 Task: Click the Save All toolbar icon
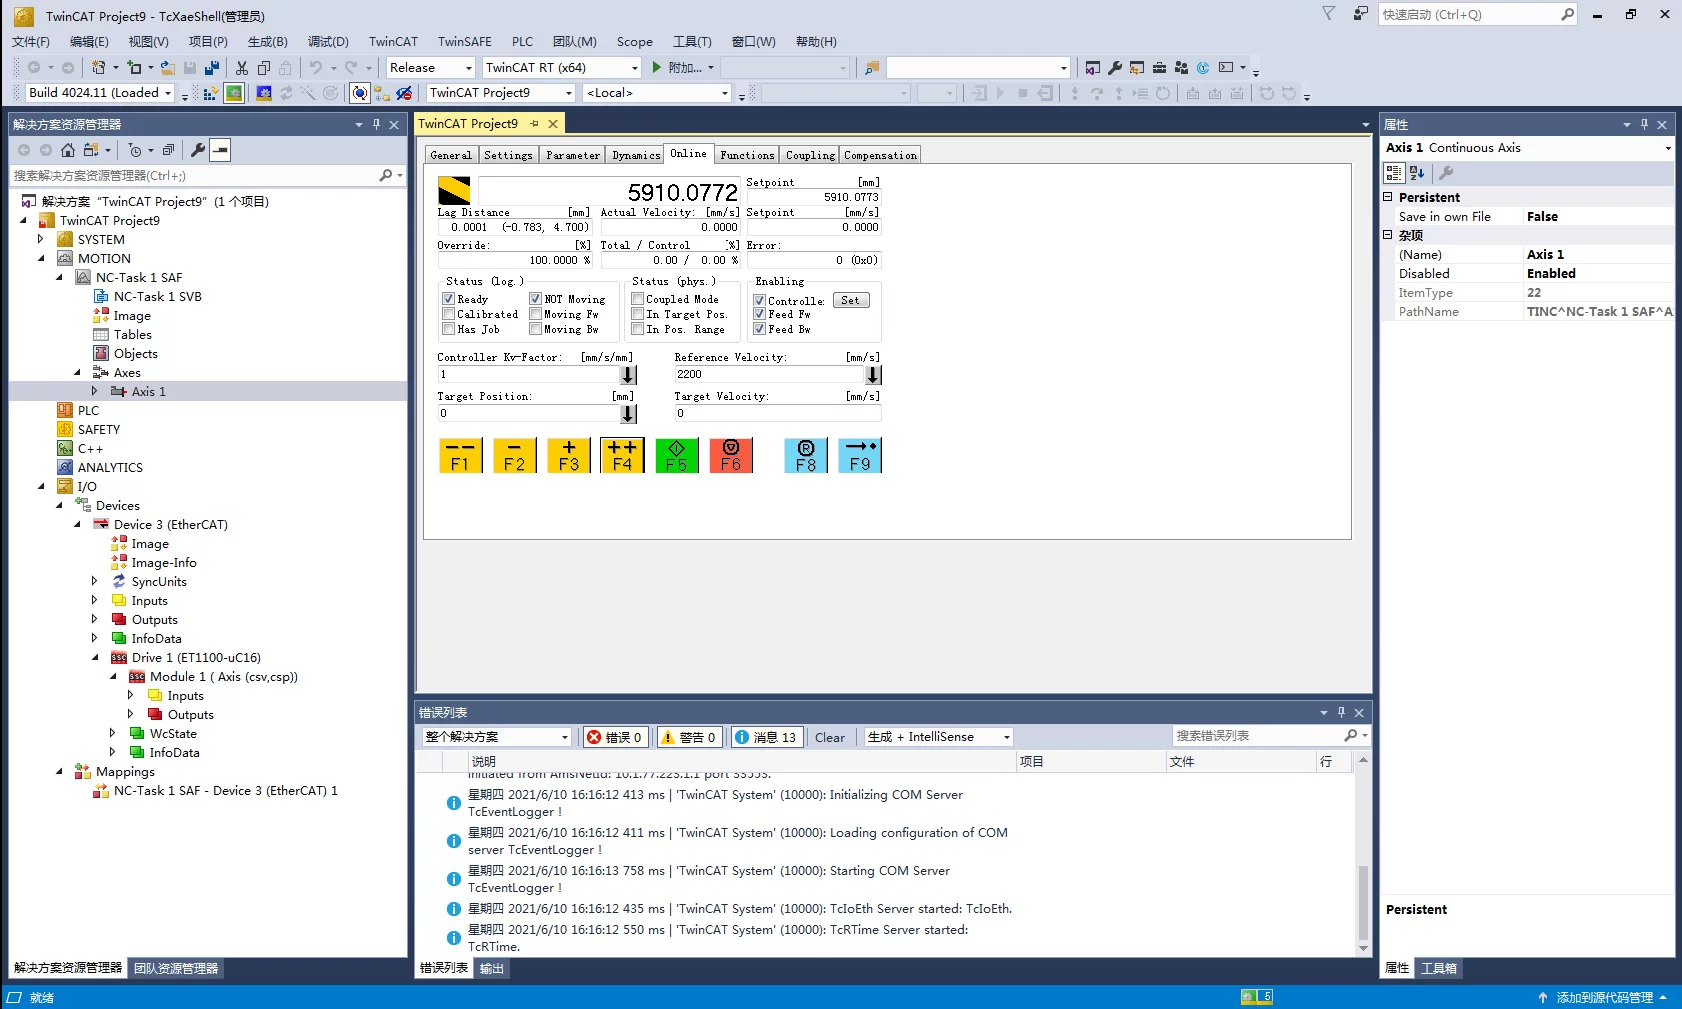211,68
